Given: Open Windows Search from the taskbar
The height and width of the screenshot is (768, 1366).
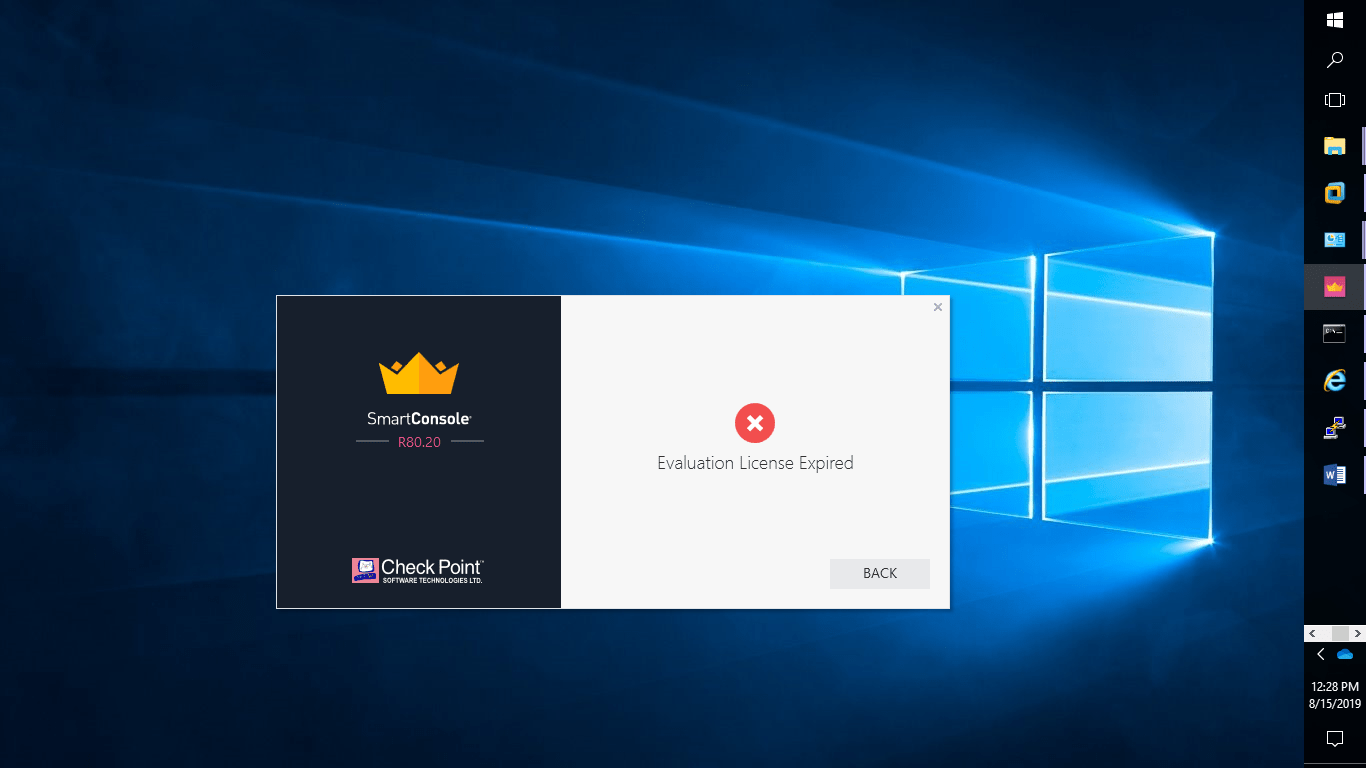Looking at the screenshot, I should click(1334, 60).
